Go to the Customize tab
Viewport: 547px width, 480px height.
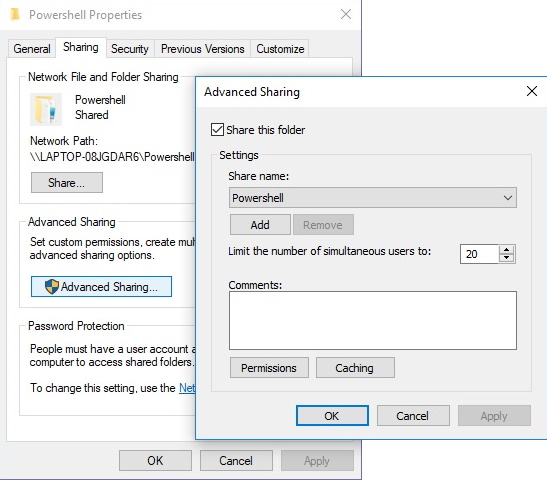click(x=280, y=48)
